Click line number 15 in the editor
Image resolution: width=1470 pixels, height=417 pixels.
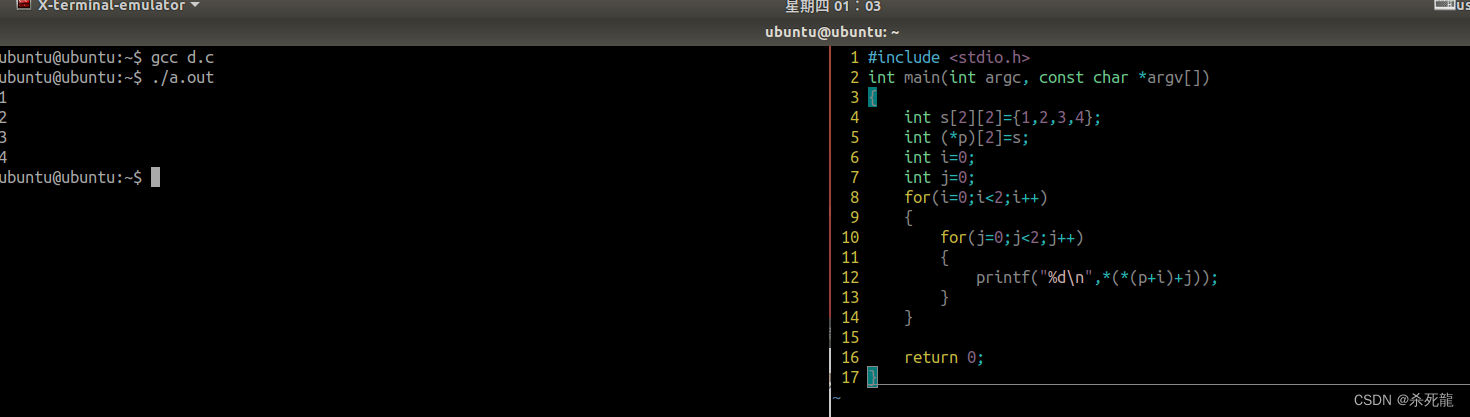pos(851,337)
